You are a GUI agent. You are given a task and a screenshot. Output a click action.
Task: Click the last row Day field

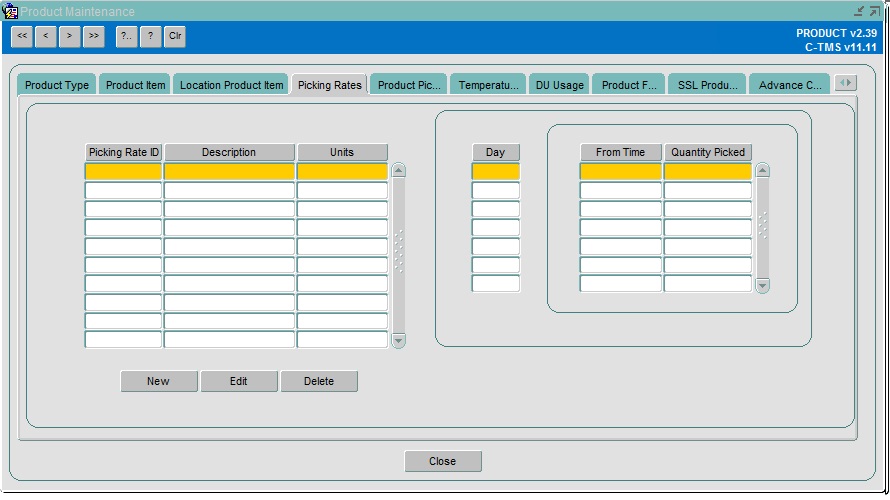click(496, 283)
